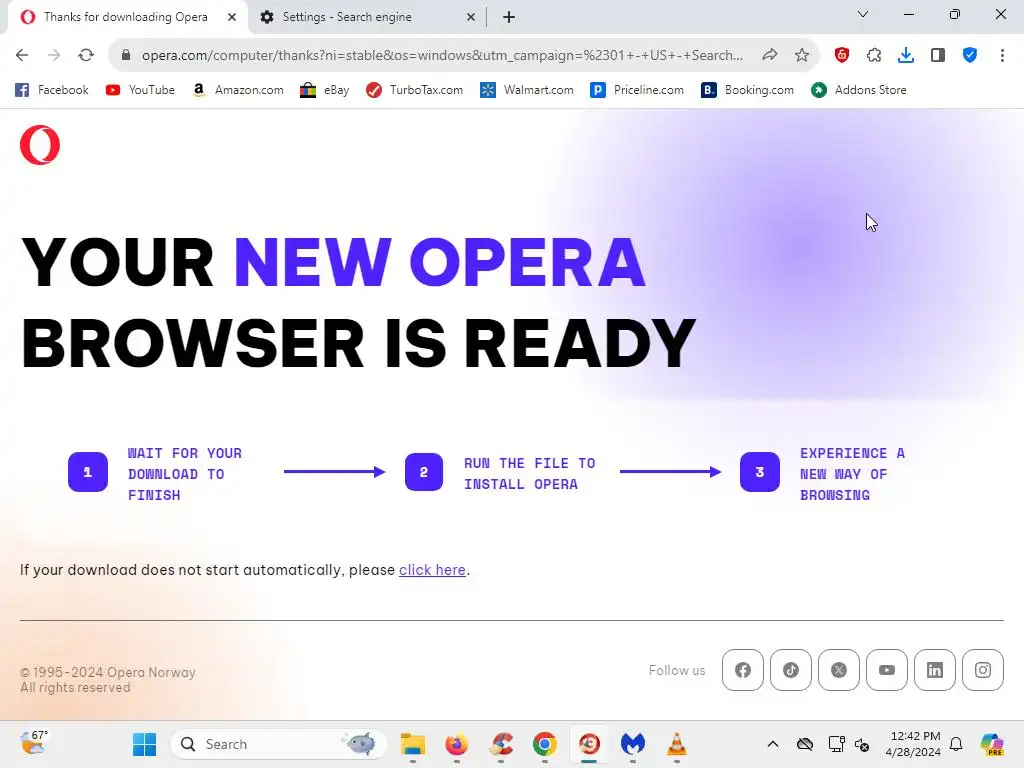Click the forward navigation arrow

(54, 56)
